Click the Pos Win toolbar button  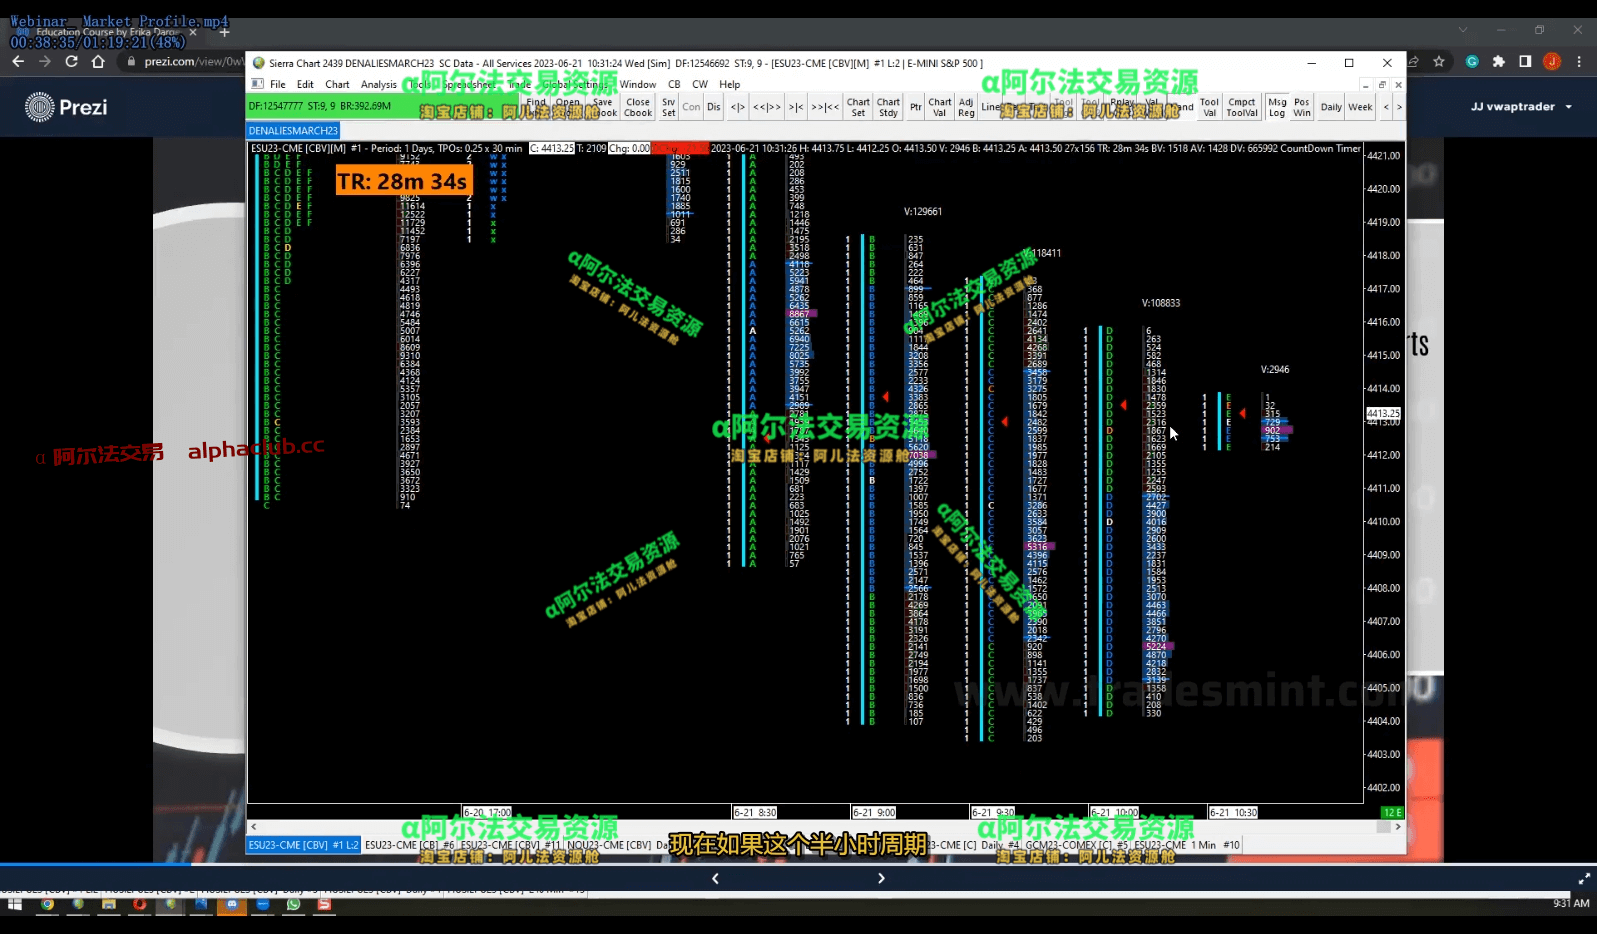pos(1301,107)
